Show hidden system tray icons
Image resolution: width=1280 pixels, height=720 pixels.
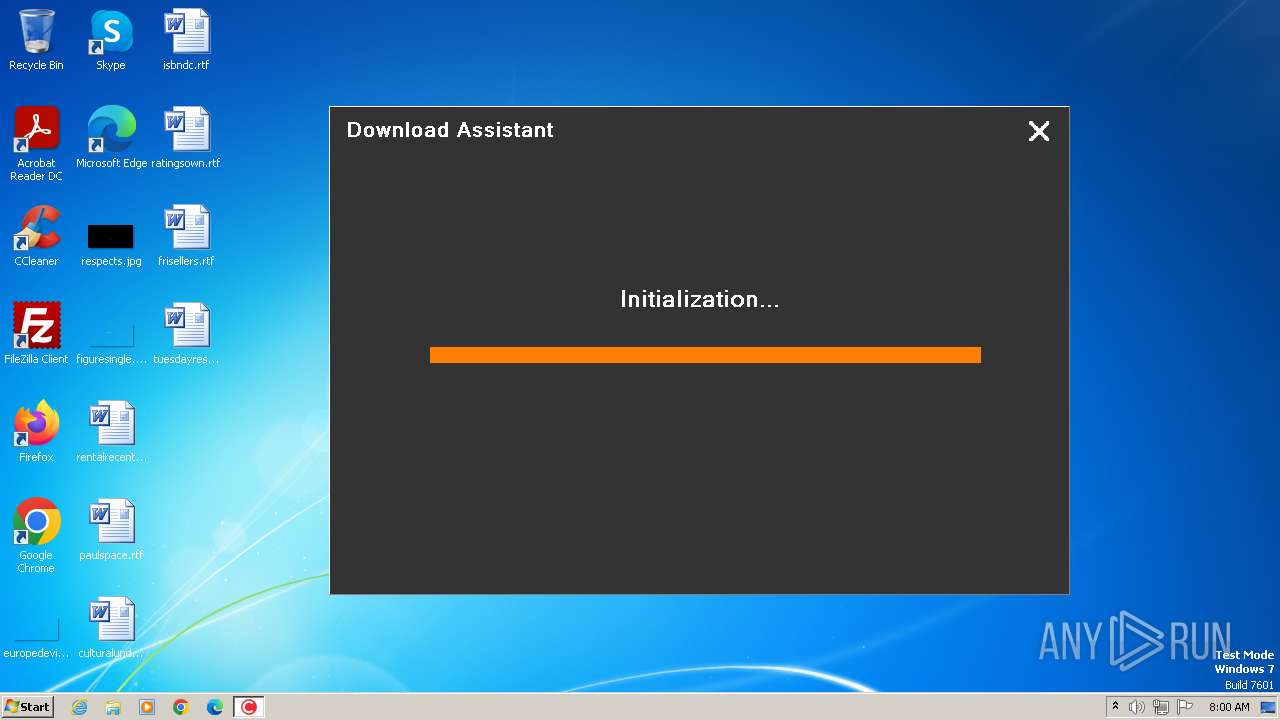click(1116, 707)
